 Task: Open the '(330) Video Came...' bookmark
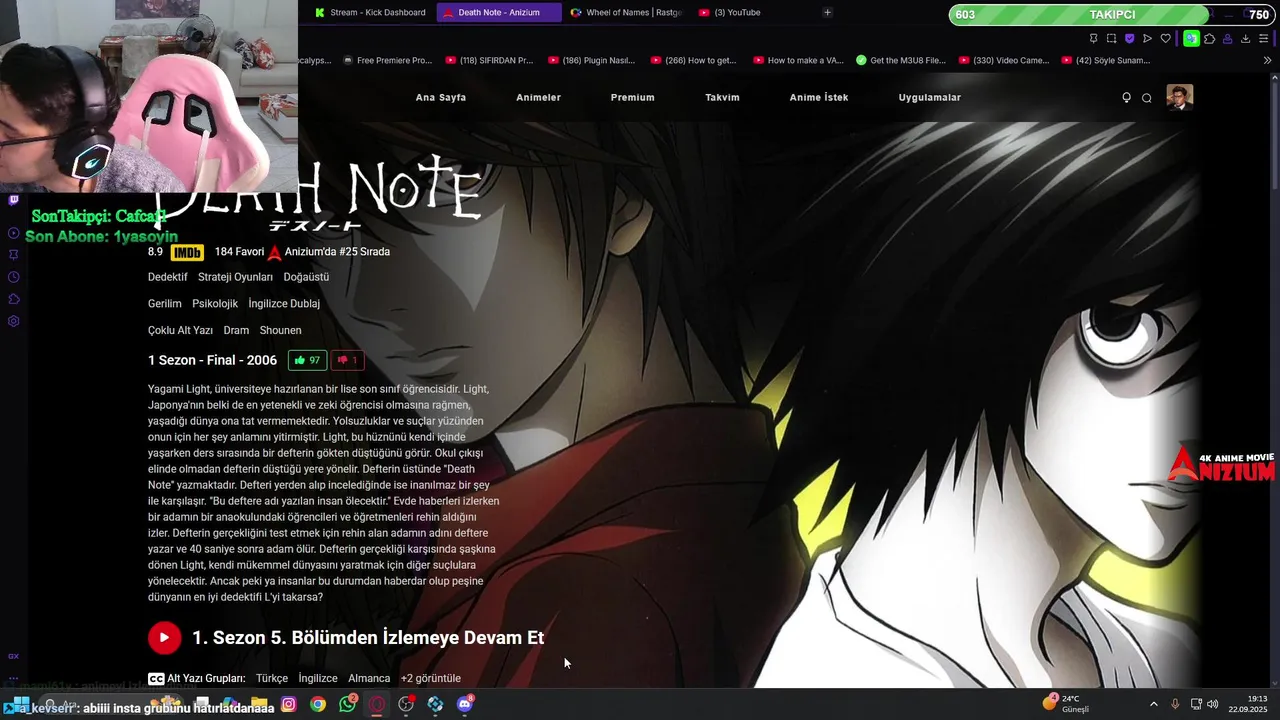pos(1004,60)
